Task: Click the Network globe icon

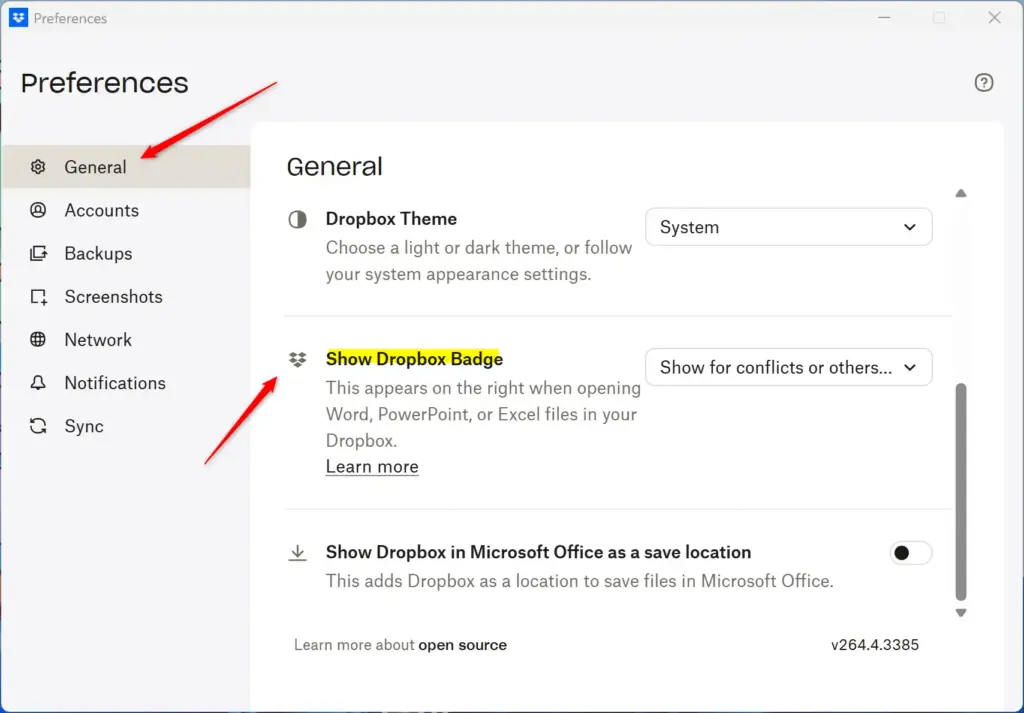Action: 38,340
